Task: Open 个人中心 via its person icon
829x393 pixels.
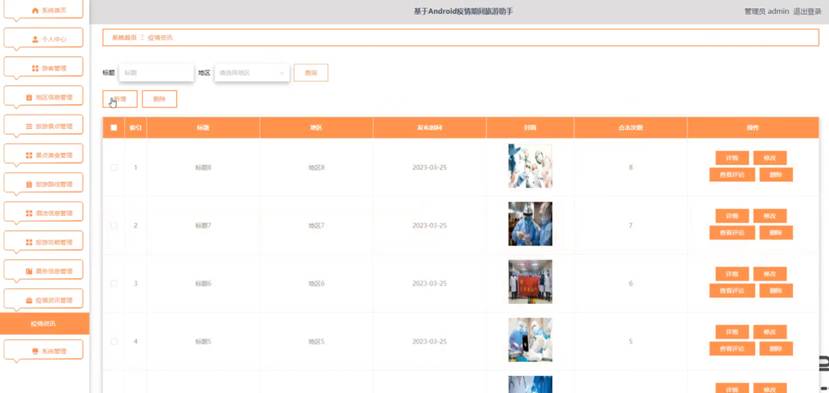Action: pyautogui.click(x=35, y=39)
